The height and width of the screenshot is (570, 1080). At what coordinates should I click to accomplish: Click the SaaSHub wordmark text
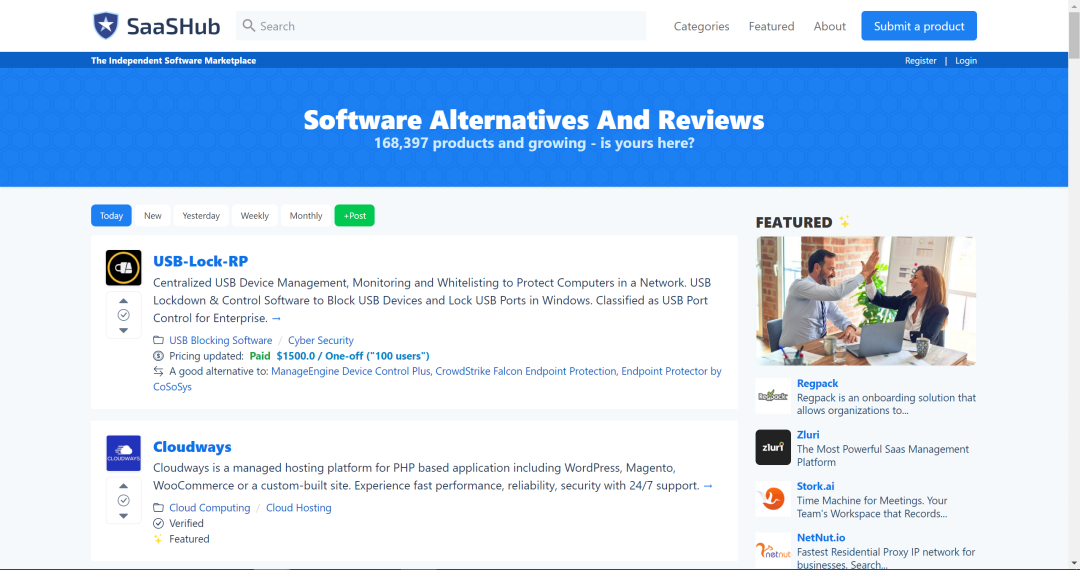click(x=174, y=26)
